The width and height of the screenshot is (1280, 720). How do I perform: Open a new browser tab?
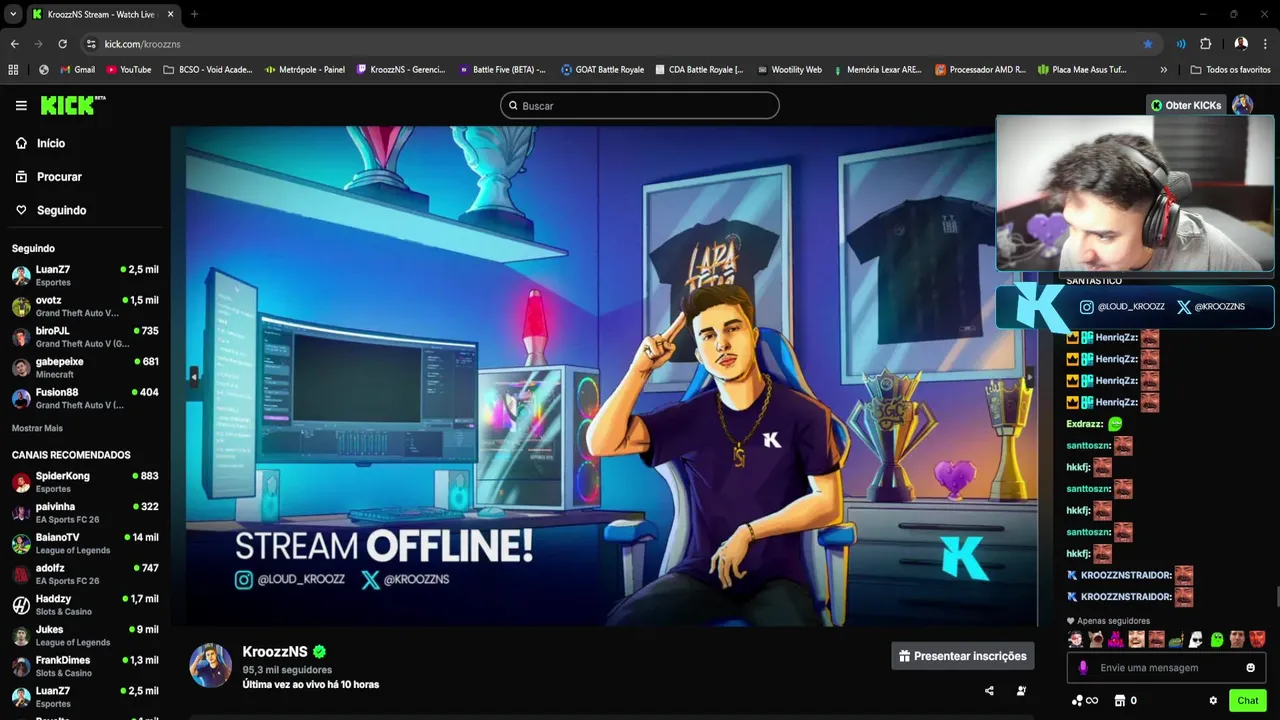[x=194, y=14]
